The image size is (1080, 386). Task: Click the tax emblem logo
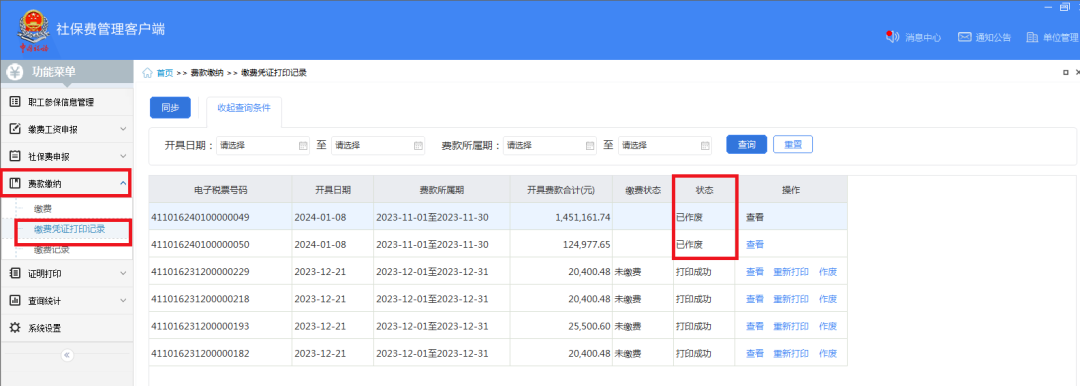pyautogui.click(x=33, y=30)
